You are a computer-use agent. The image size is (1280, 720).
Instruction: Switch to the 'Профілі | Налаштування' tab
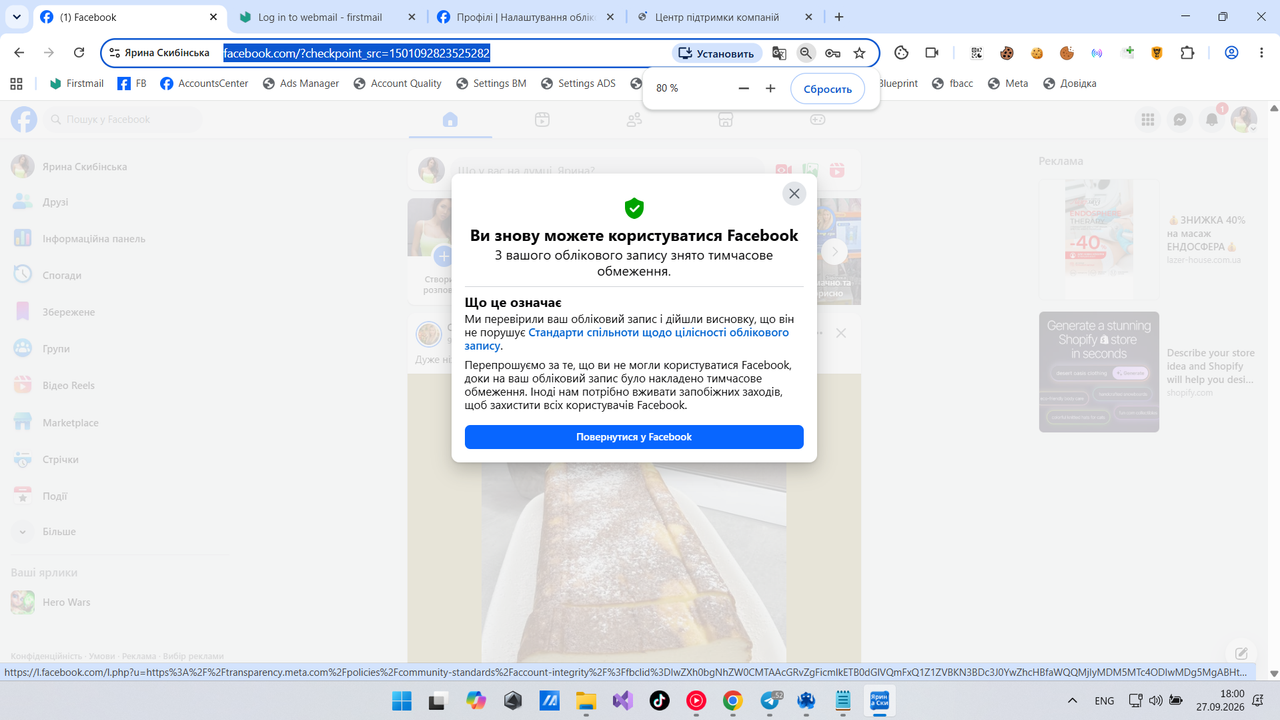point(526,17)
